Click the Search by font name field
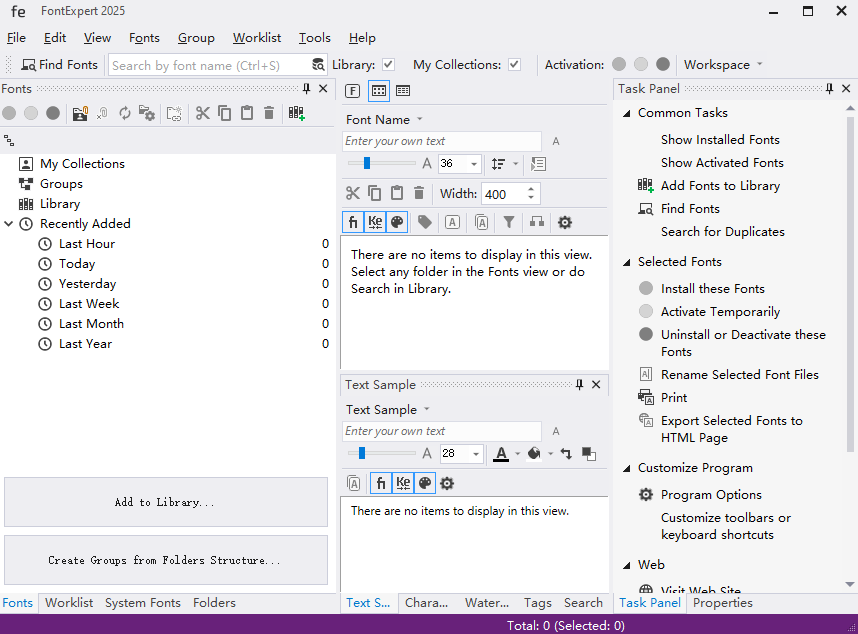Viewport: 858px width, 634px height. click(210, 65)
